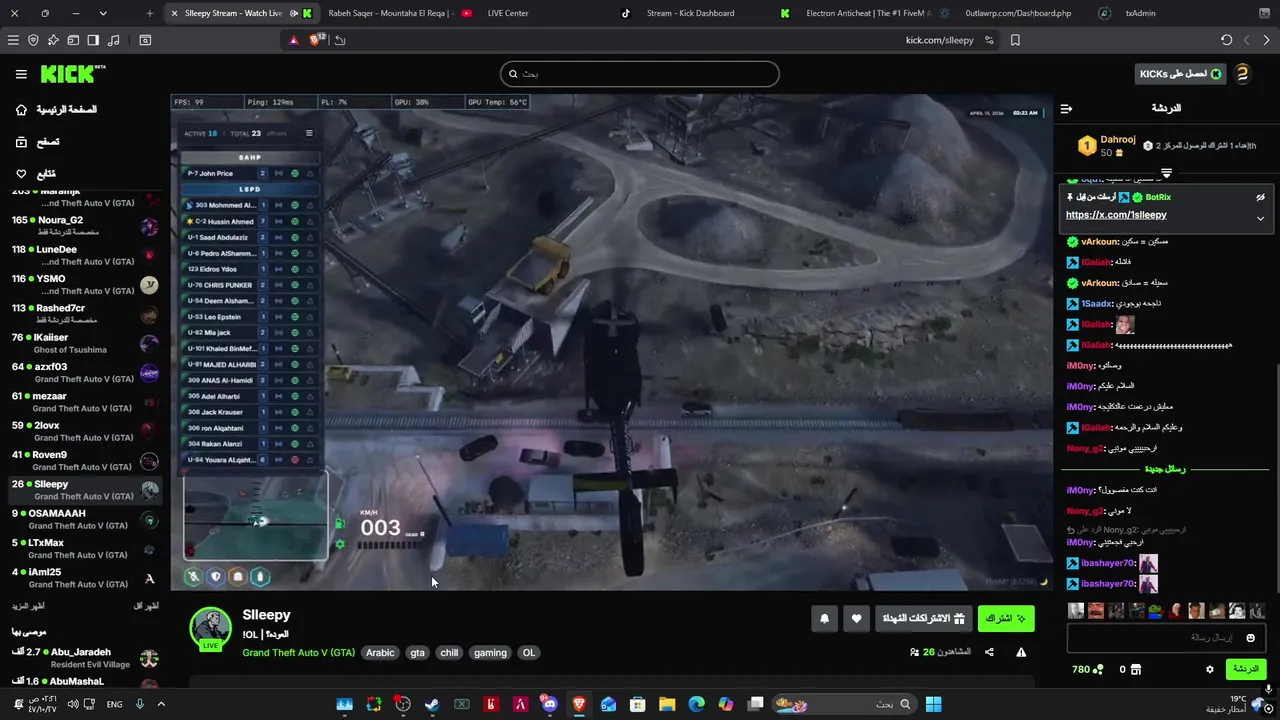The image size is (1280, 720).
Task: Expand the pinned message chevron
Action: 1260,218
